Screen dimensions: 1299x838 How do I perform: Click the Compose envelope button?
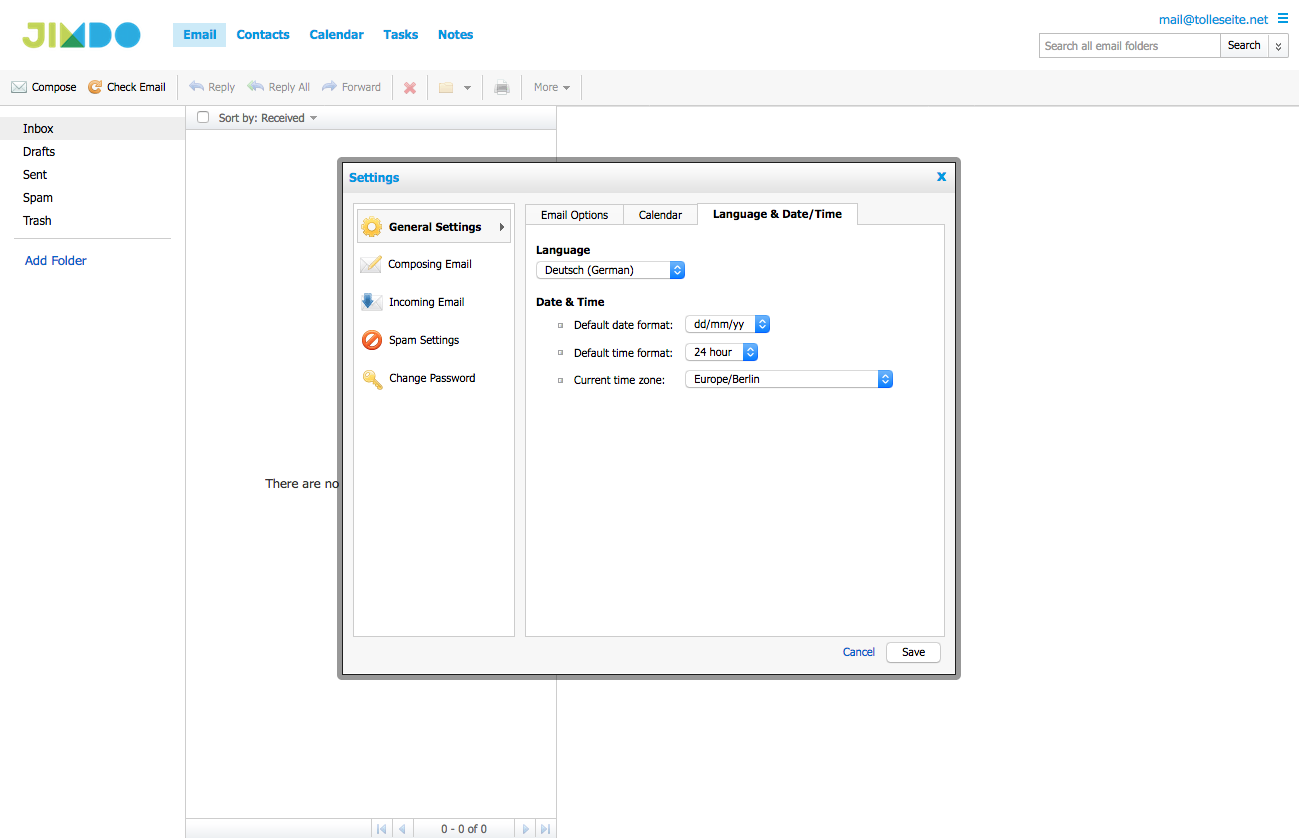[x=44, y=87]
